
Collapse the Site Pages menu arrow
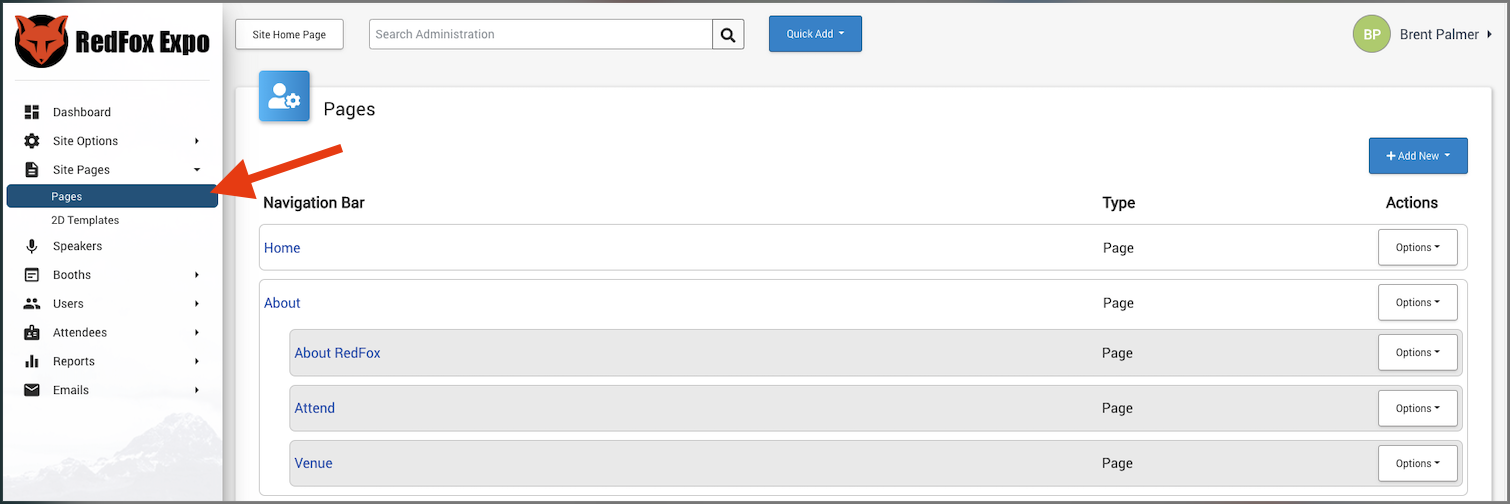(x=197, y=170)
